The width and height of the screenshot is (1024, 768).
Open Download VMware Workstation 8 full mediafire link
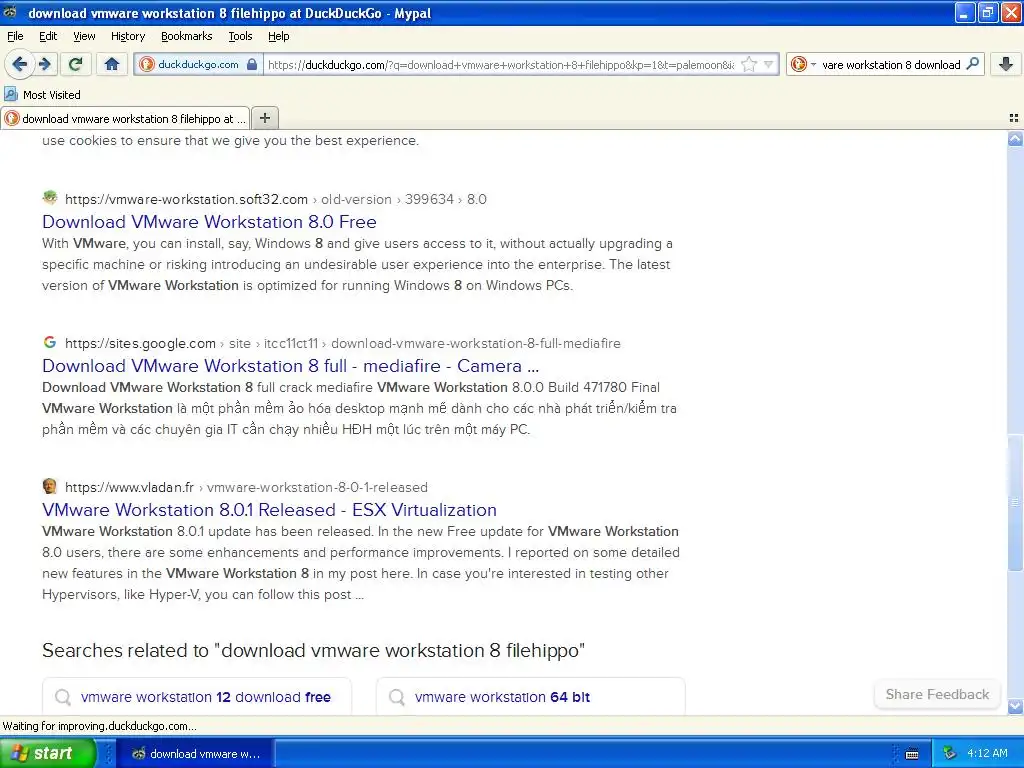[291, 366]
